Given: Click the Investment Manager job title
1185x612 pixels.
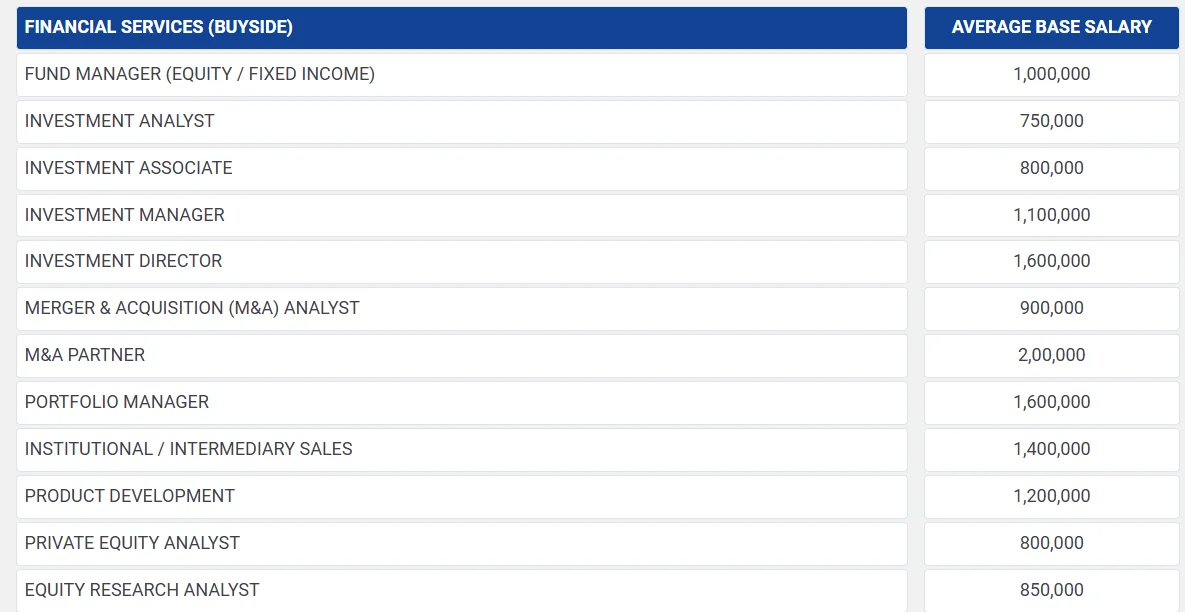Looking at the screenshot, I should (125, 215).
